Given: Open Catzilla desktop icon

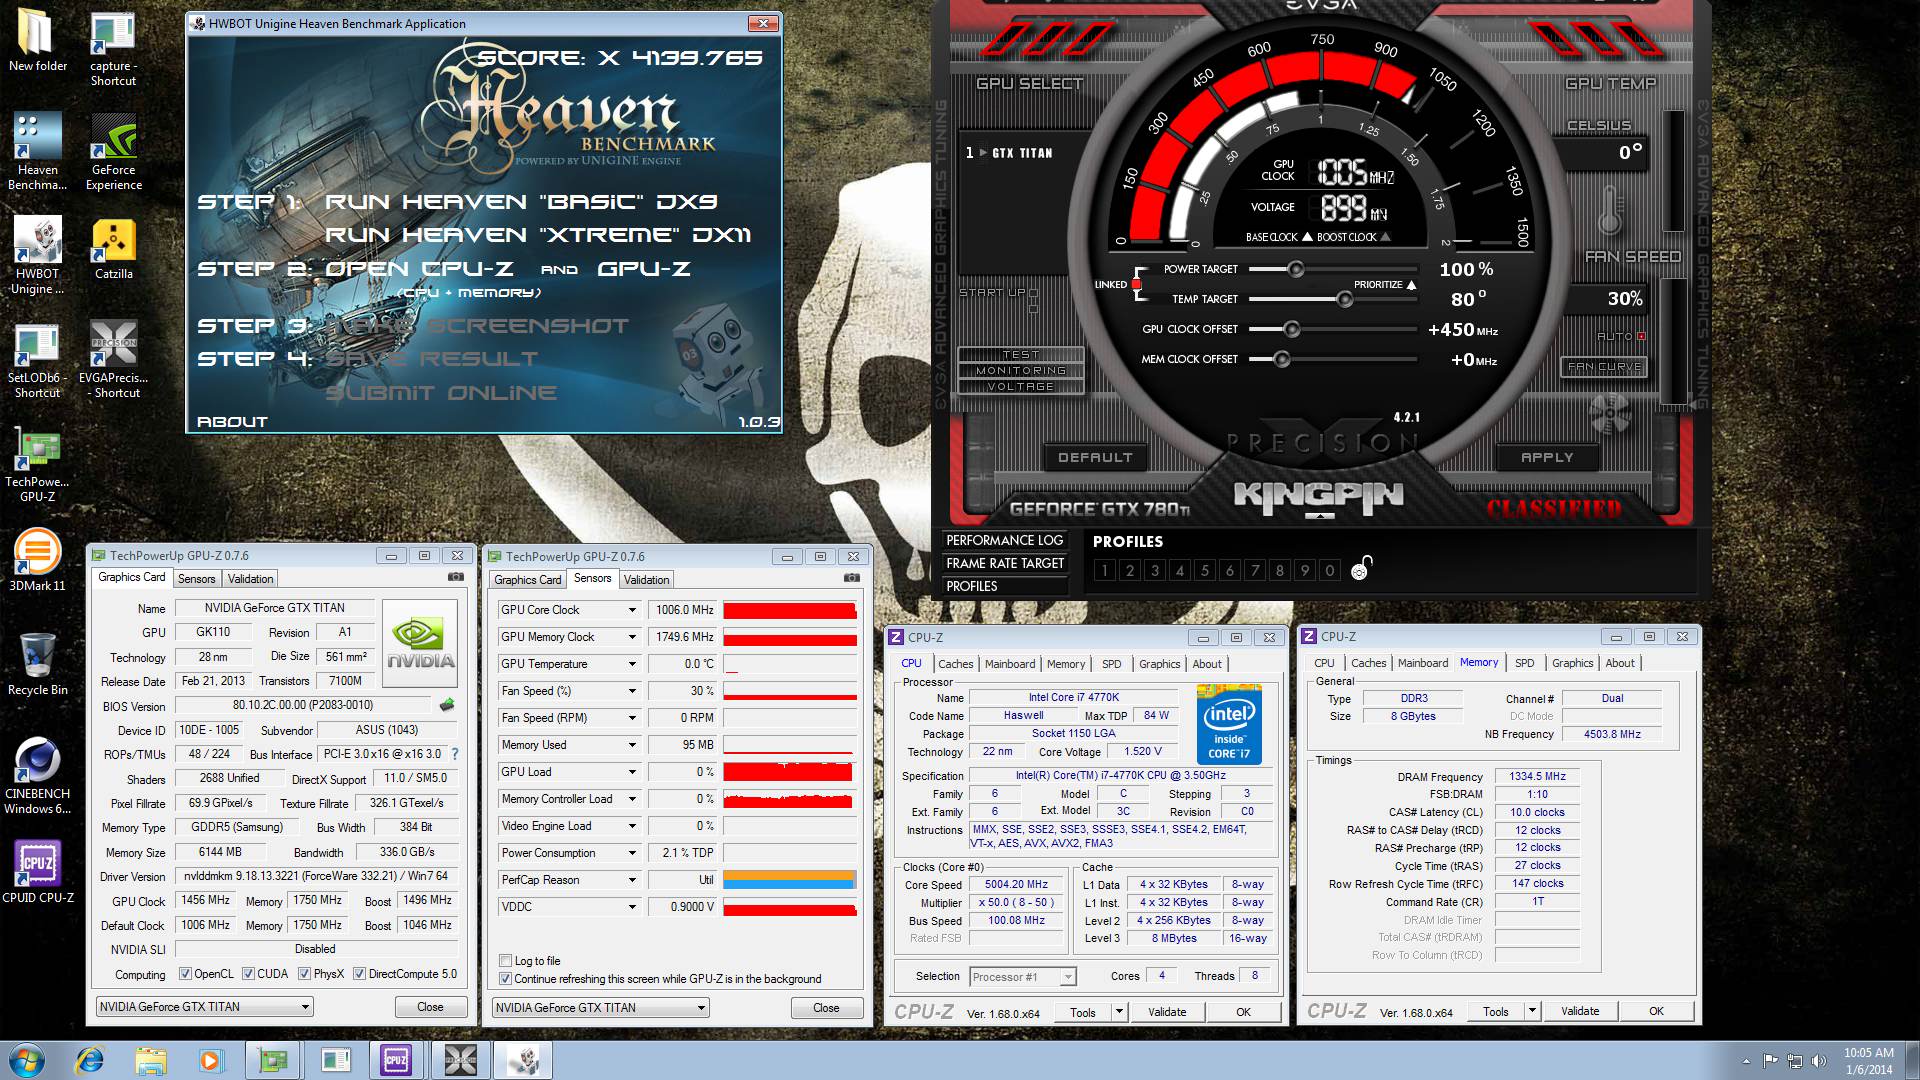Looking at the screenshot, I should 114,249.
